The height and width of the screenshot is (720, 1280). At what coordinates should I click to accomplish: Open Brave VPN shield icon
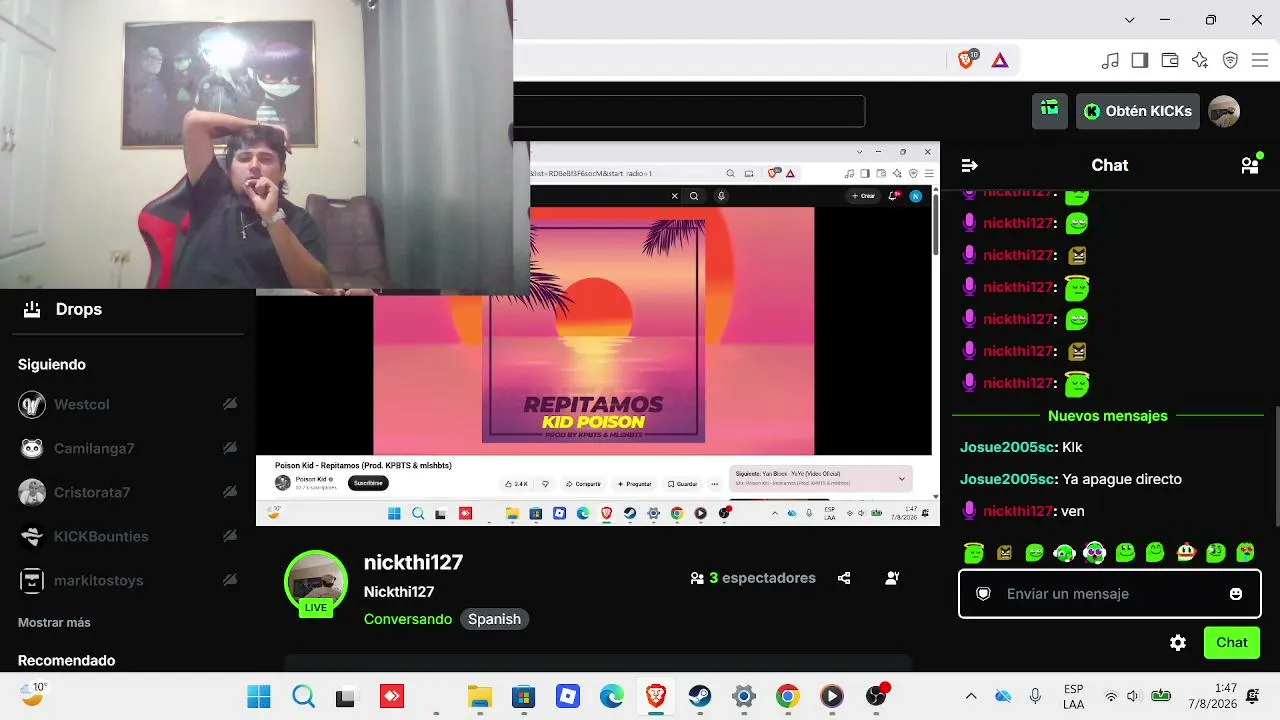1231,60
